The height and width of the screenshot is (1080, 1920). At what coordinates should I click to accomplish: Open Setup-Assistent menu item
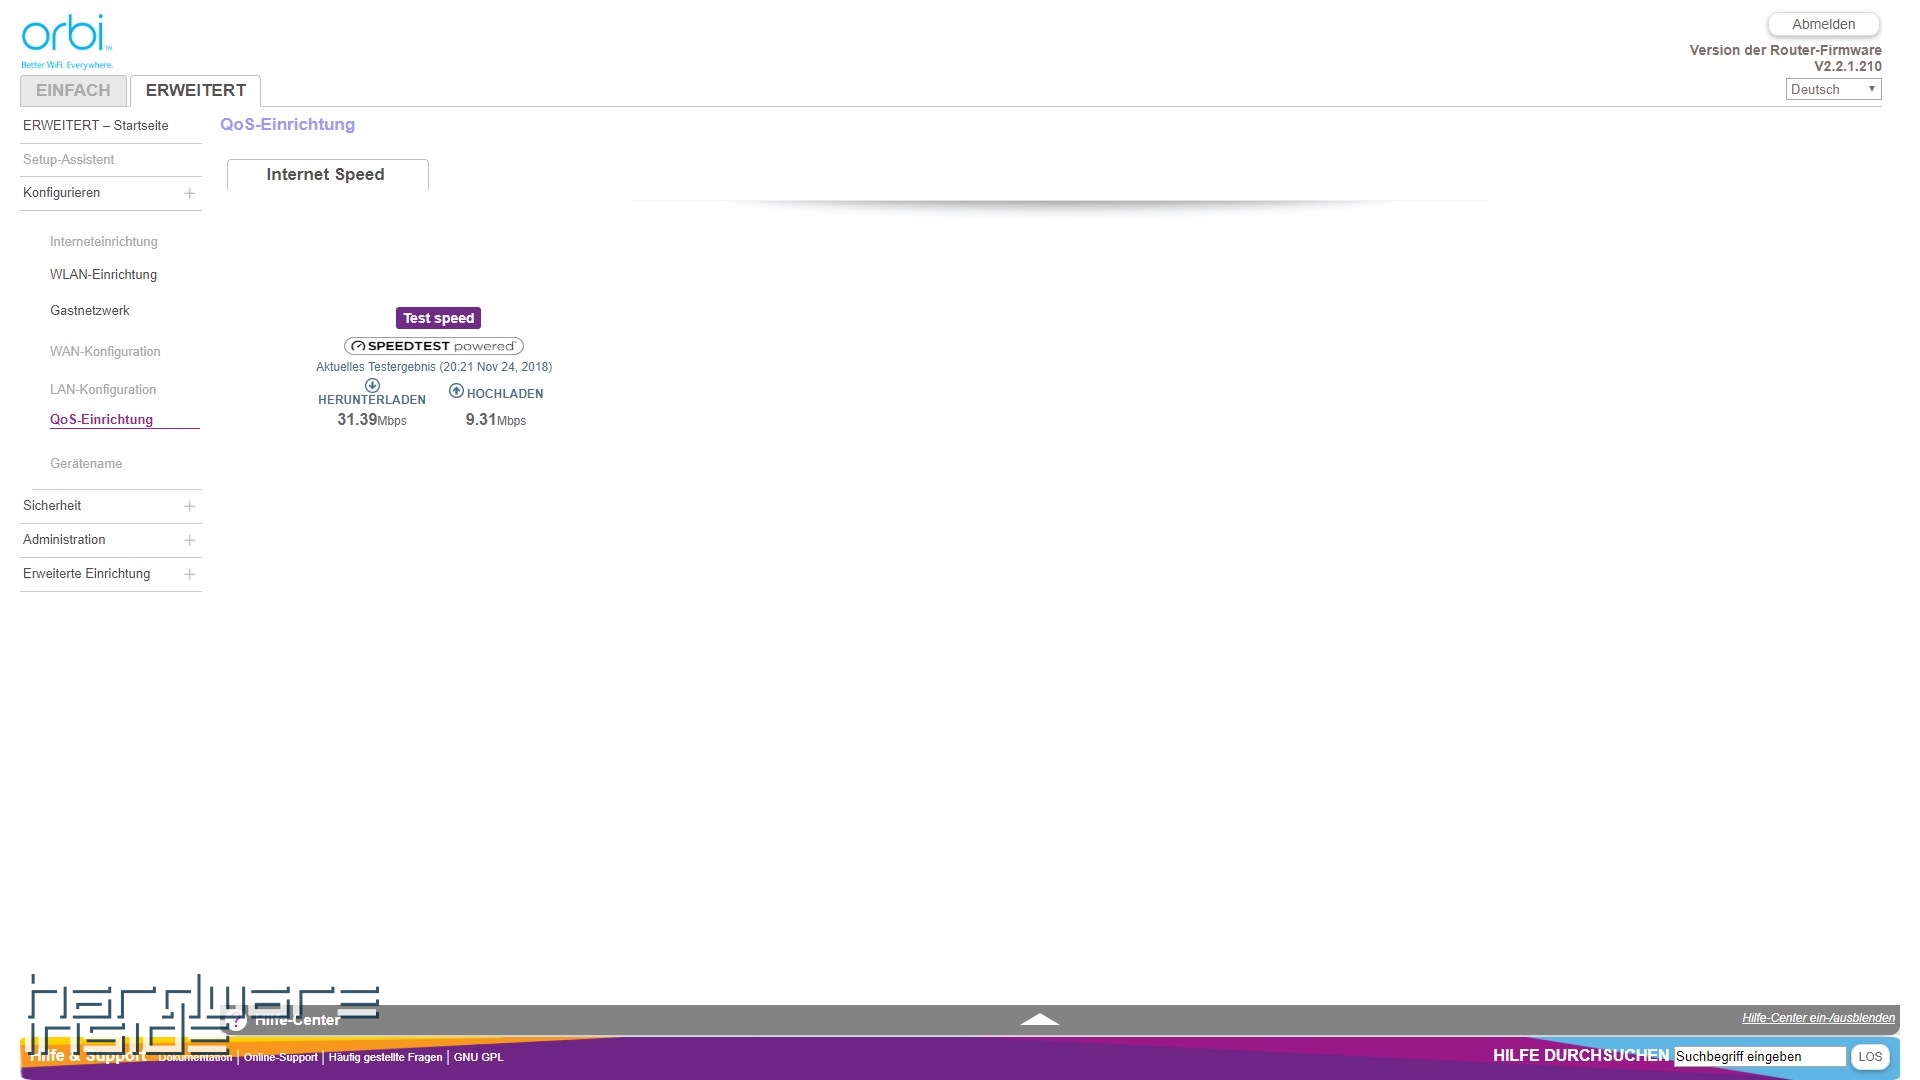point(68,159)
